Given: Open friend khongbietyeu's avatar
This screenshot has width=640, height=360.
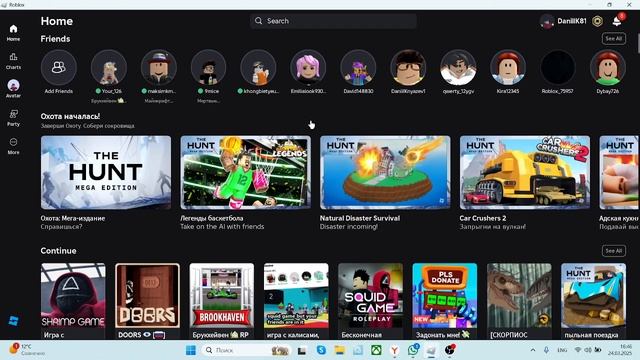Looking at the screenshot, I should pos(258,67).
